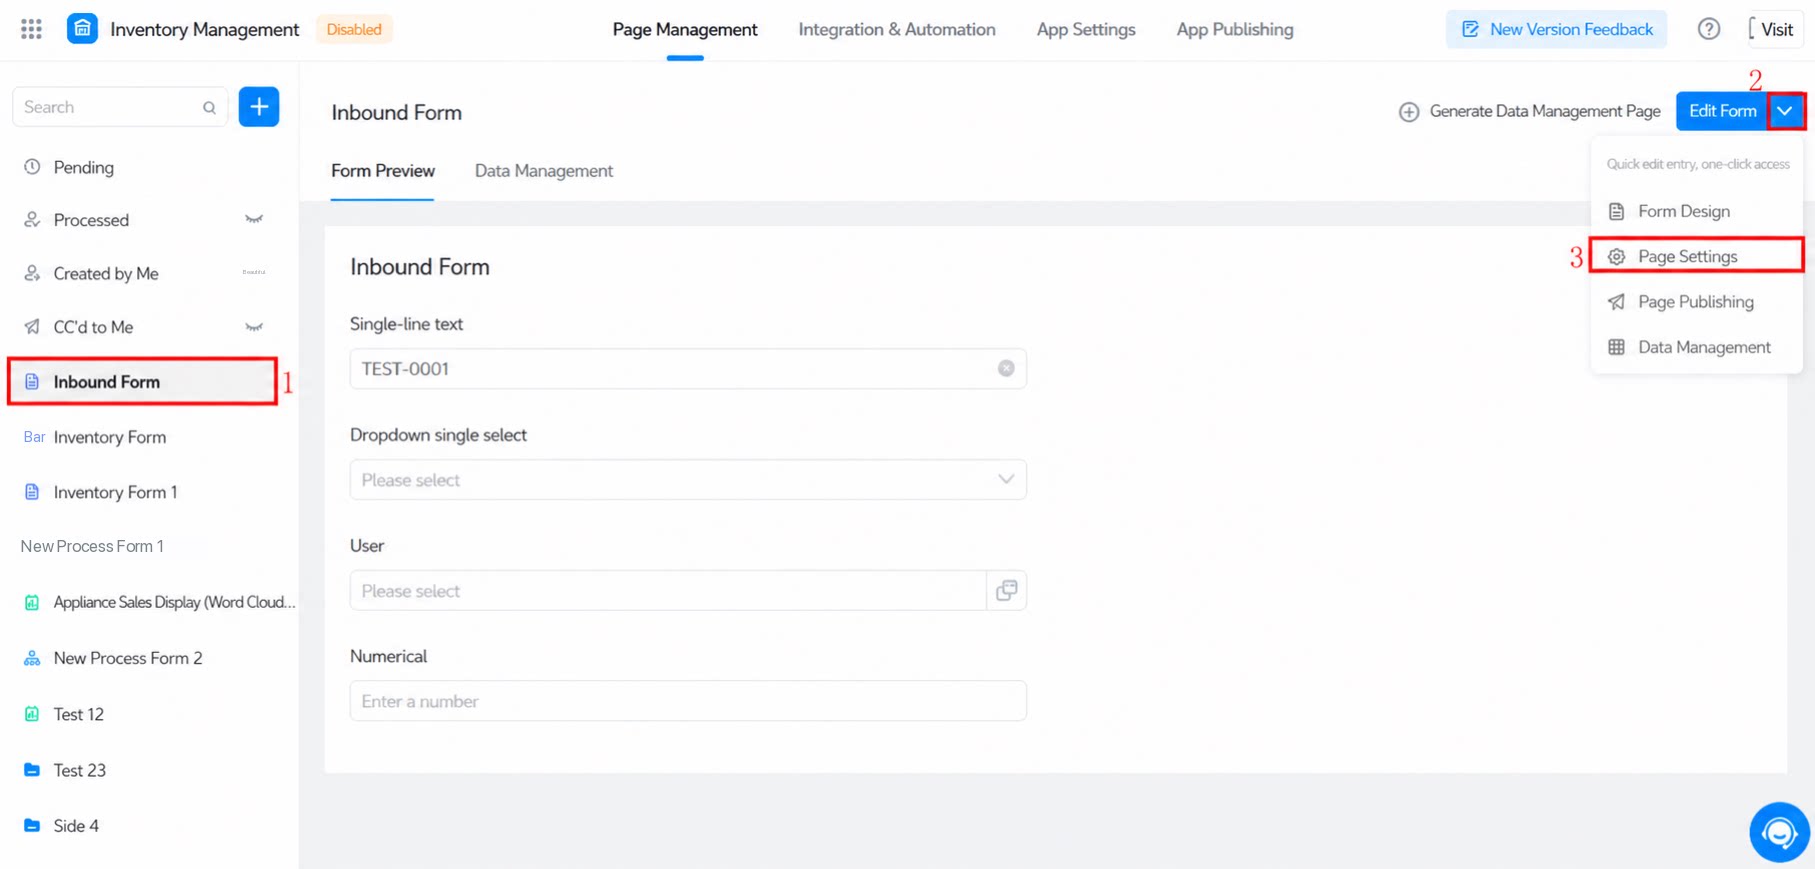1815x869 pixels.
Task: Select Page Settings from dropdown menu
Action: (x=1697, y=256)
